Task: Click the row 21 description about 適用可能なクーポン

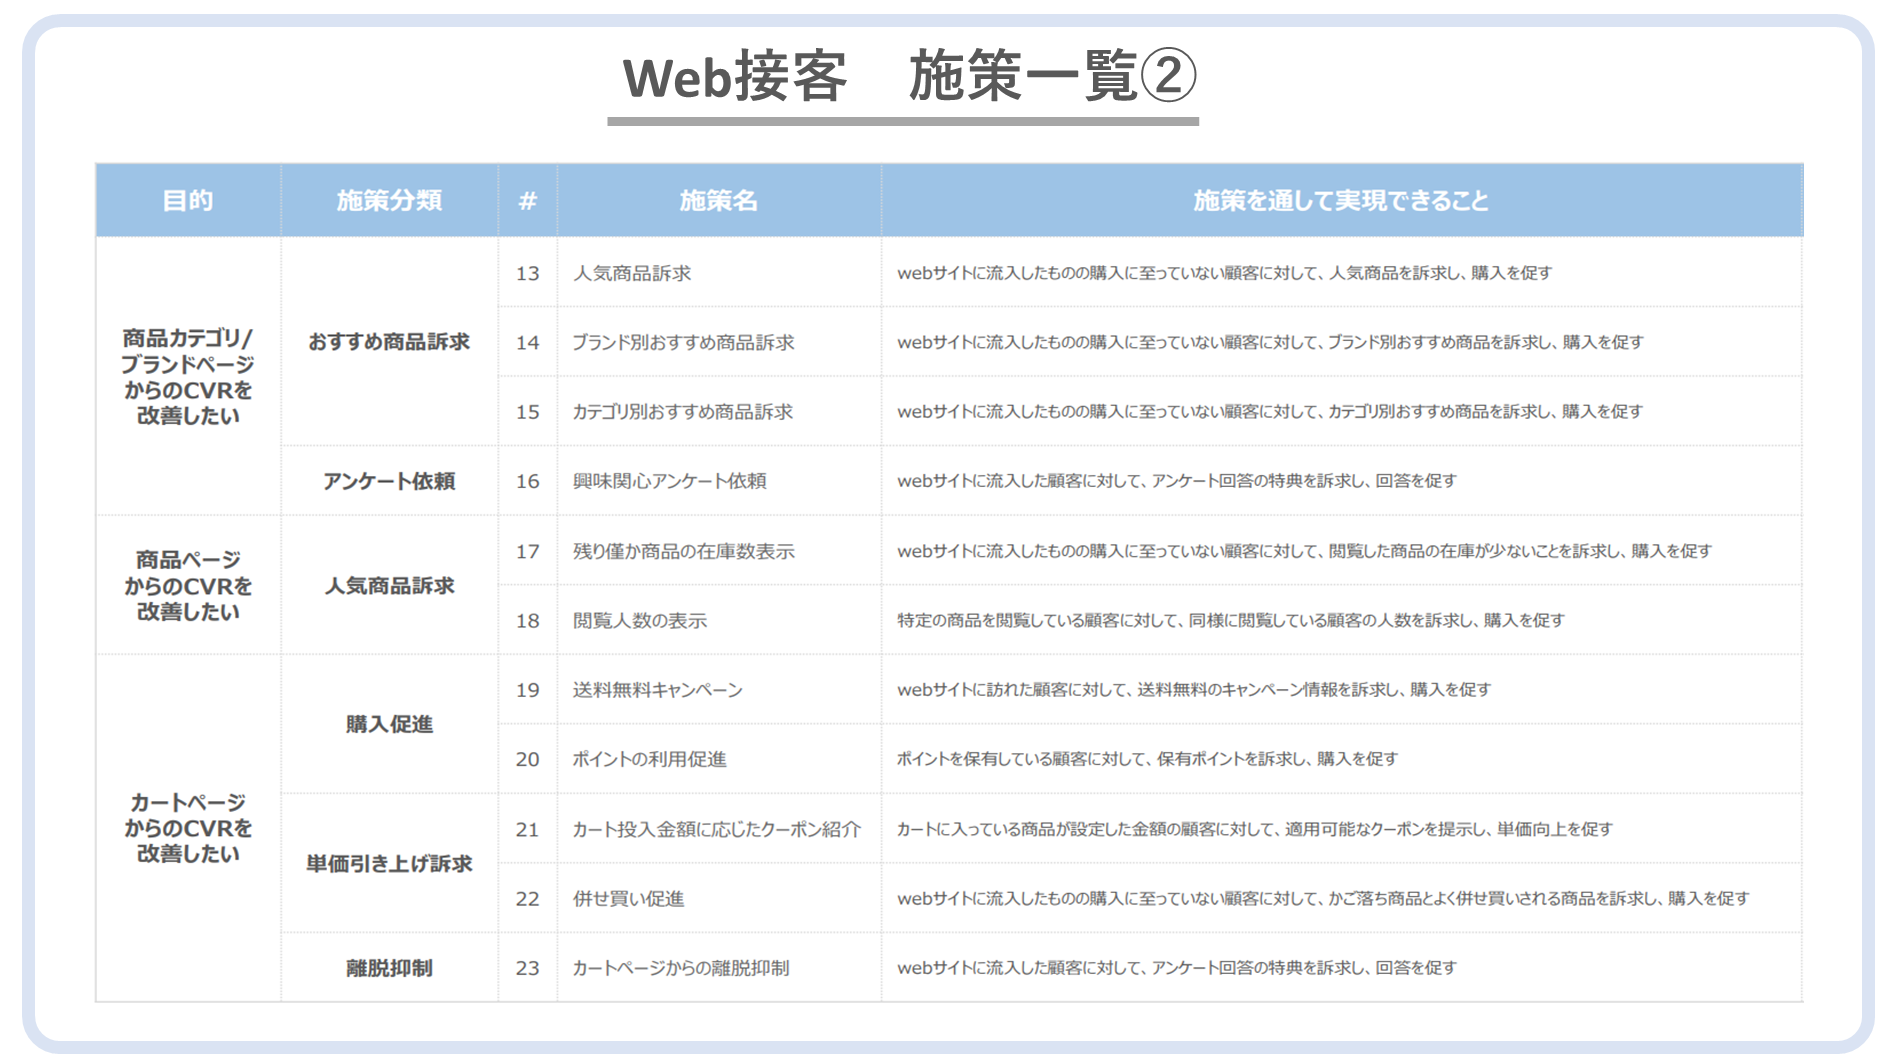Action: (1254, 829)
